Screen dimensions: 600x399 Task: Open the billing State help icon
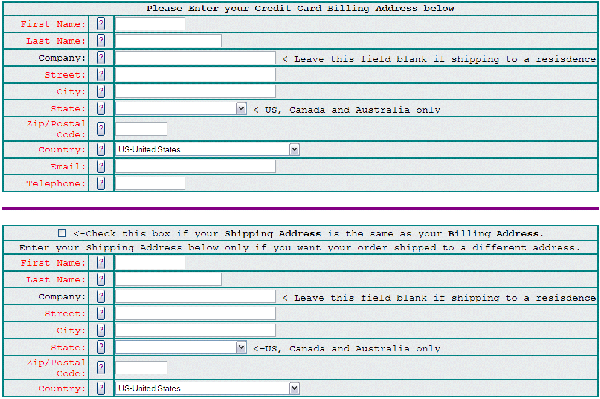[x=101, y=108]
